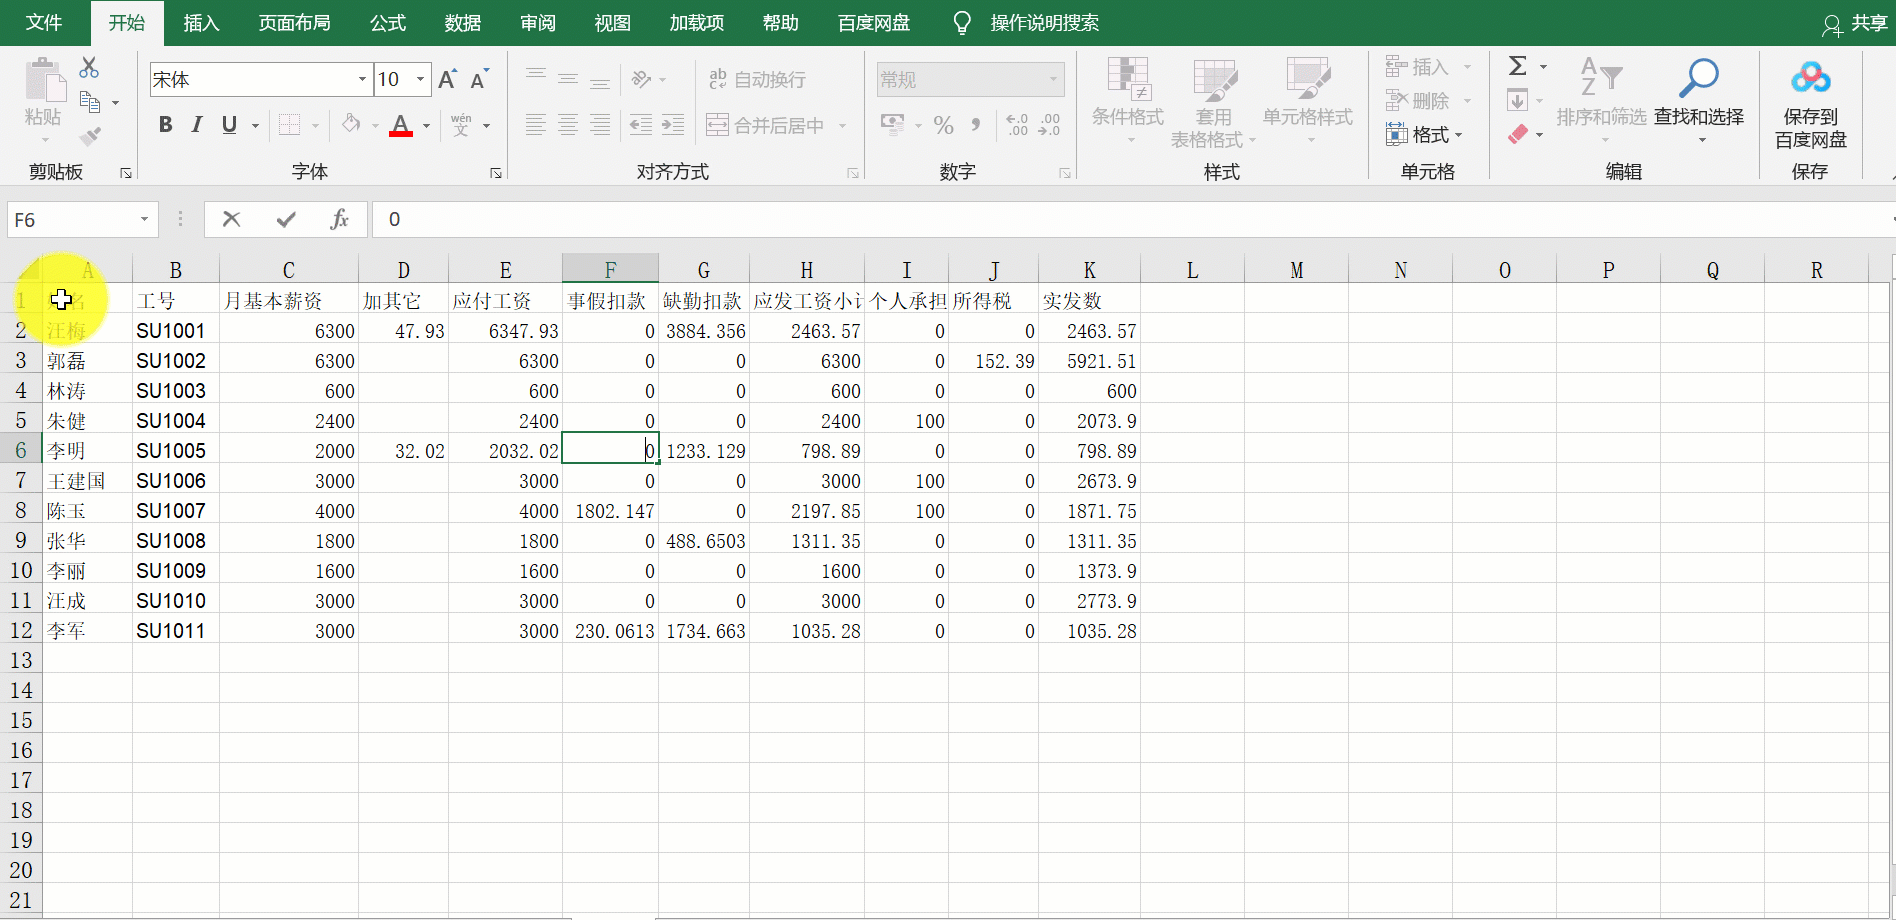
Task: Open 套用表格格式 table format menu
Action: pyautogui.click(x=1213, y=102)
